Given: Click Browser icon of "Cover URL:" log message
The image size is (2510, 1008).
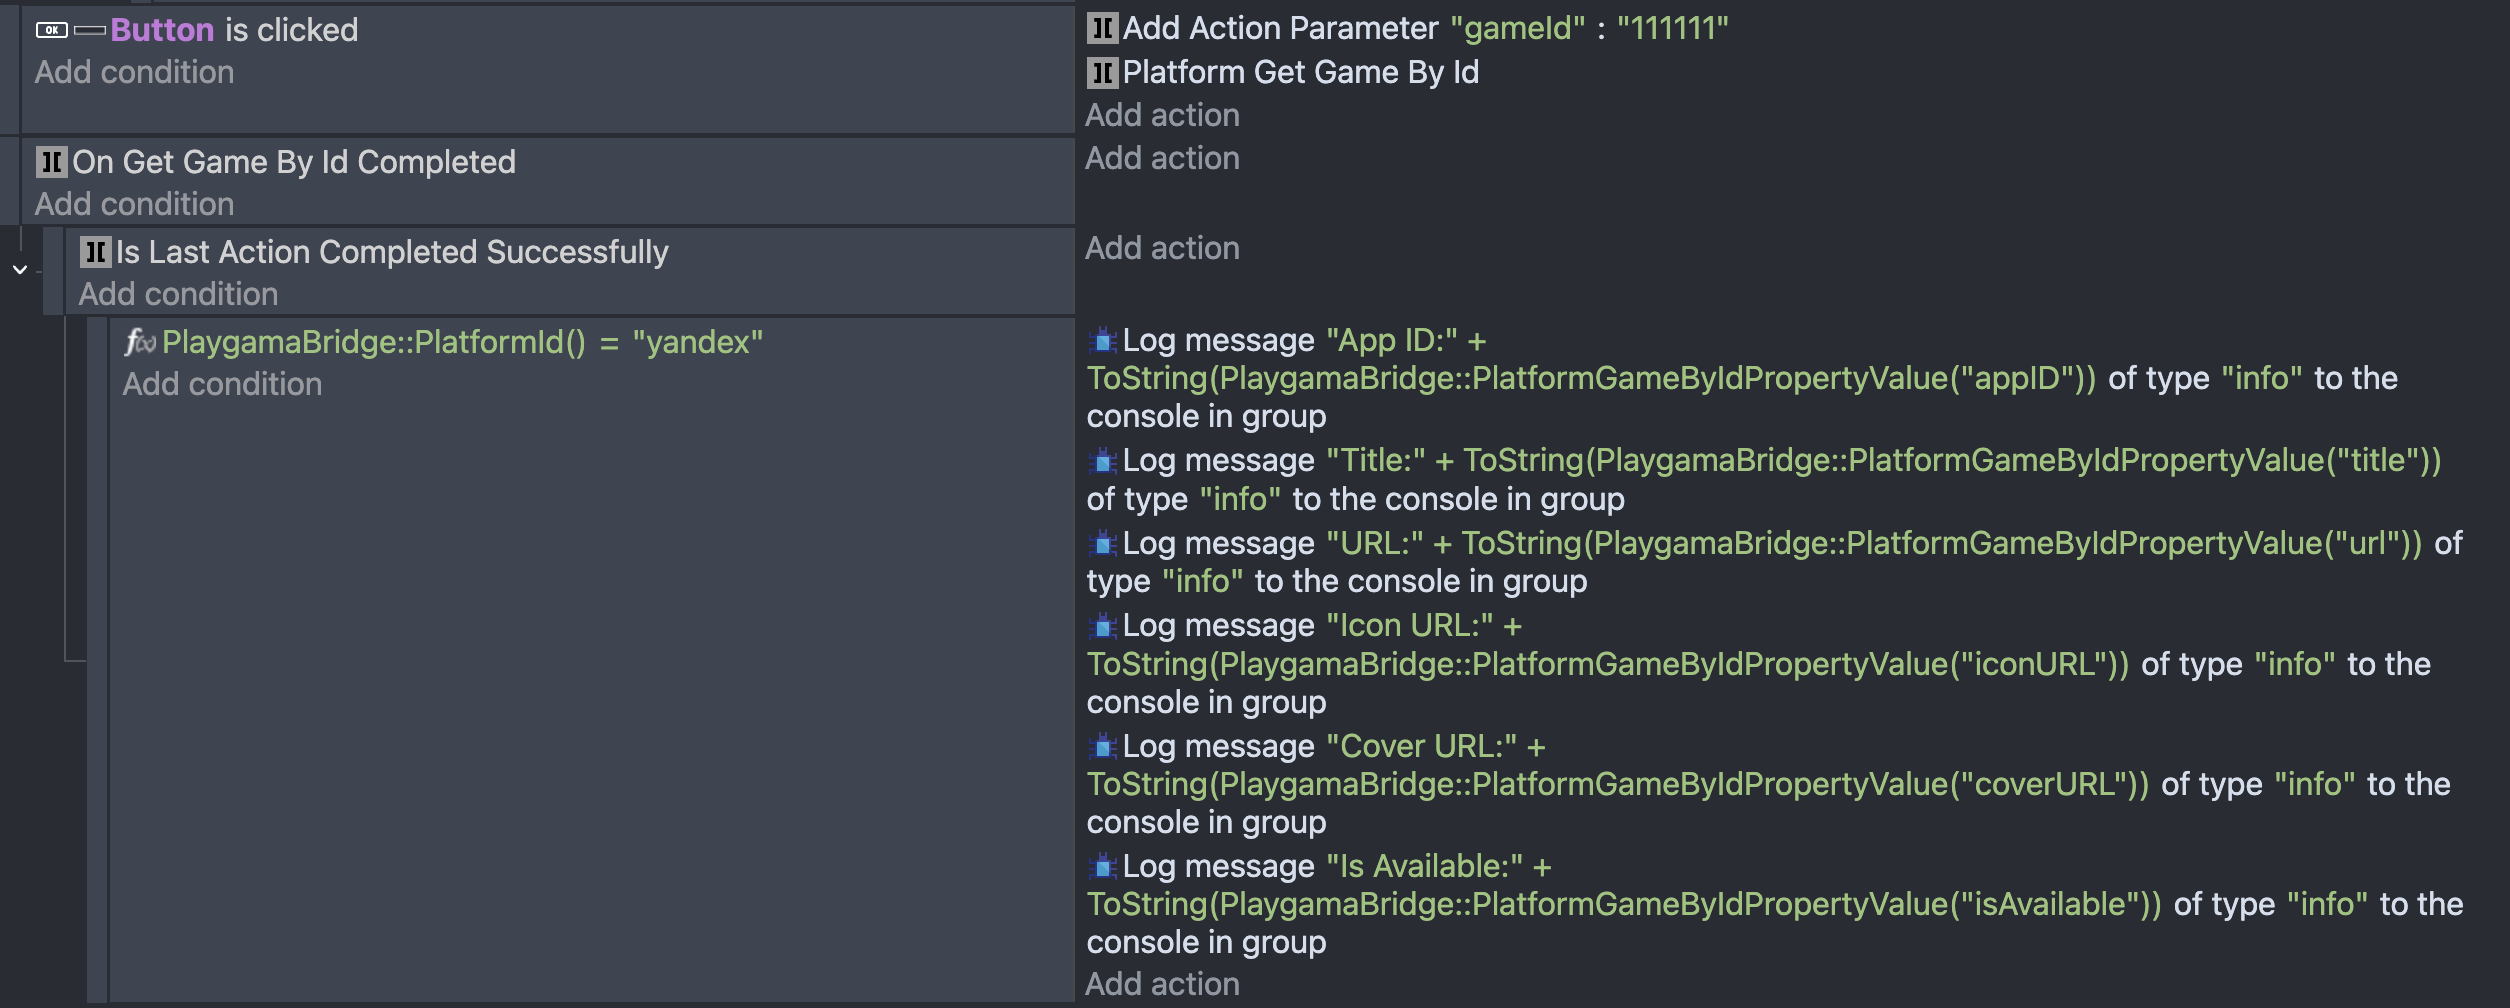Looking at the screenshot, I should pyautogui.click(x=1103, y=747).
